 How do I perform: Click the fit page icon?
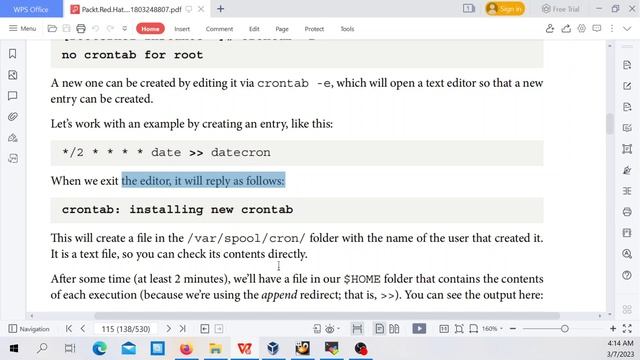tap(459, 329)
